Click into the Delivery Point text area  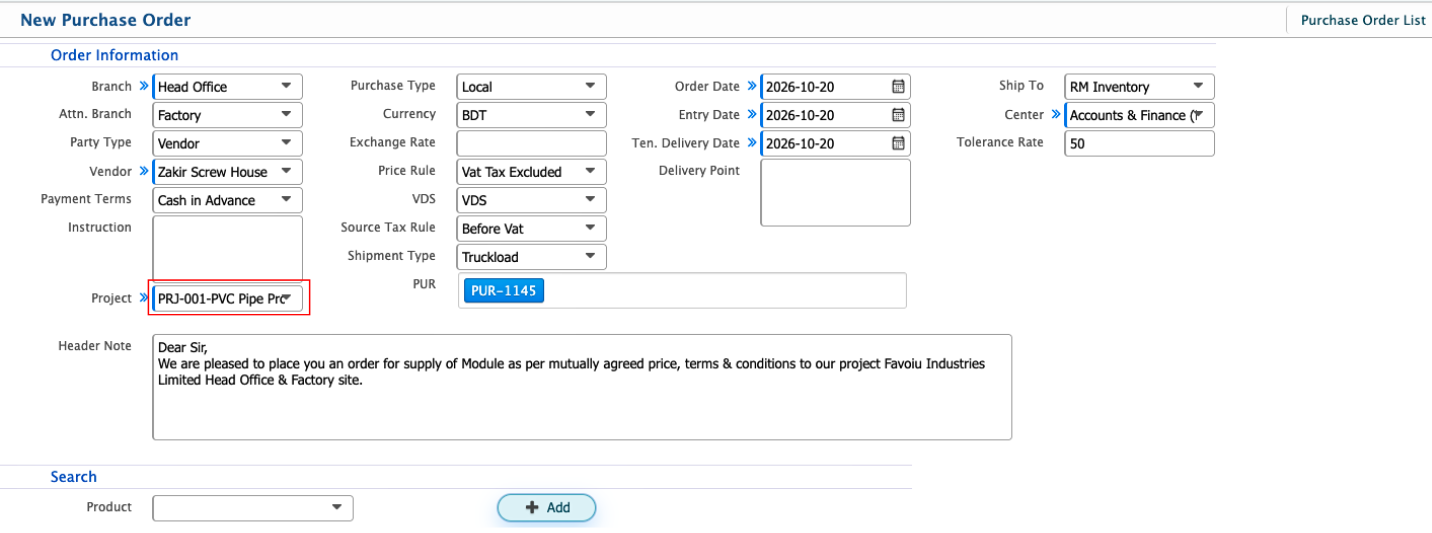836,193
